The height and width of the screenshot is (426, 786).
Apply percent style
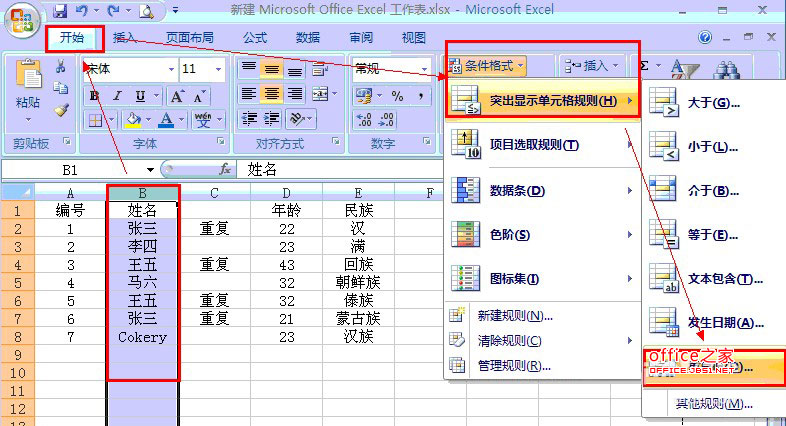398,96
